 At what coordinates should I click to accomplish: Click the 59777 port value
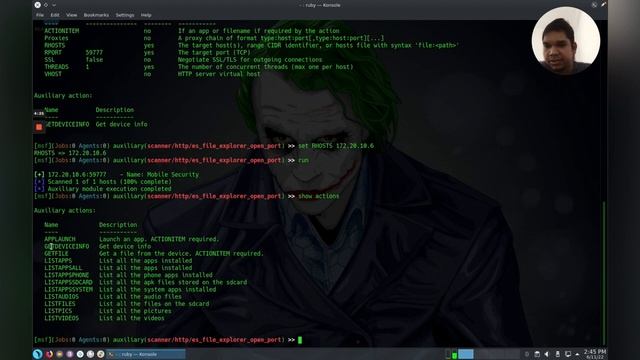pyautogui.click(x=94, y=53)
